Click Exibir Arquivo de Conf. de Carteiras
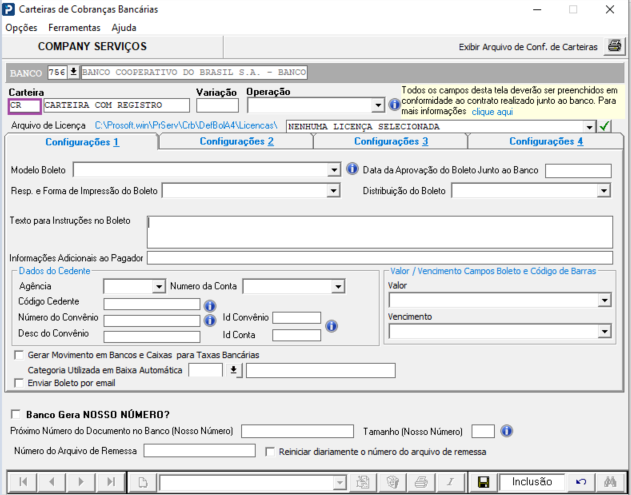 528,47
